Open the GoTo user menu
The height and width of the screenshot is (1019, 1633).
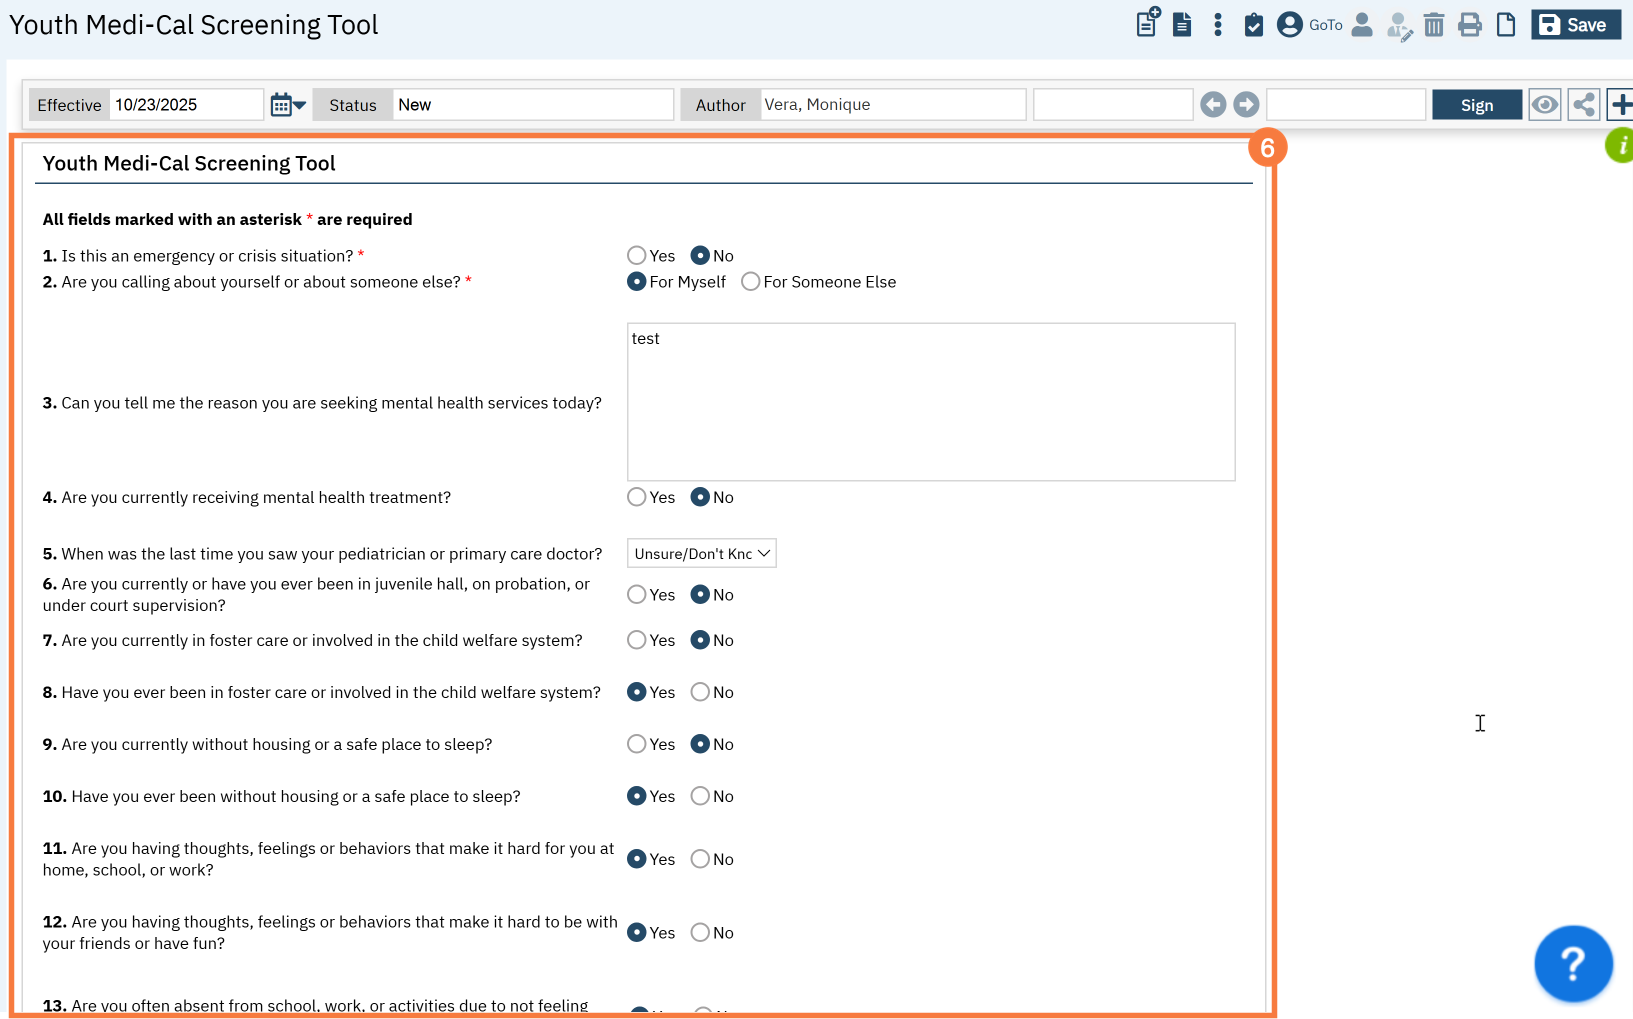click(1309, 25)
